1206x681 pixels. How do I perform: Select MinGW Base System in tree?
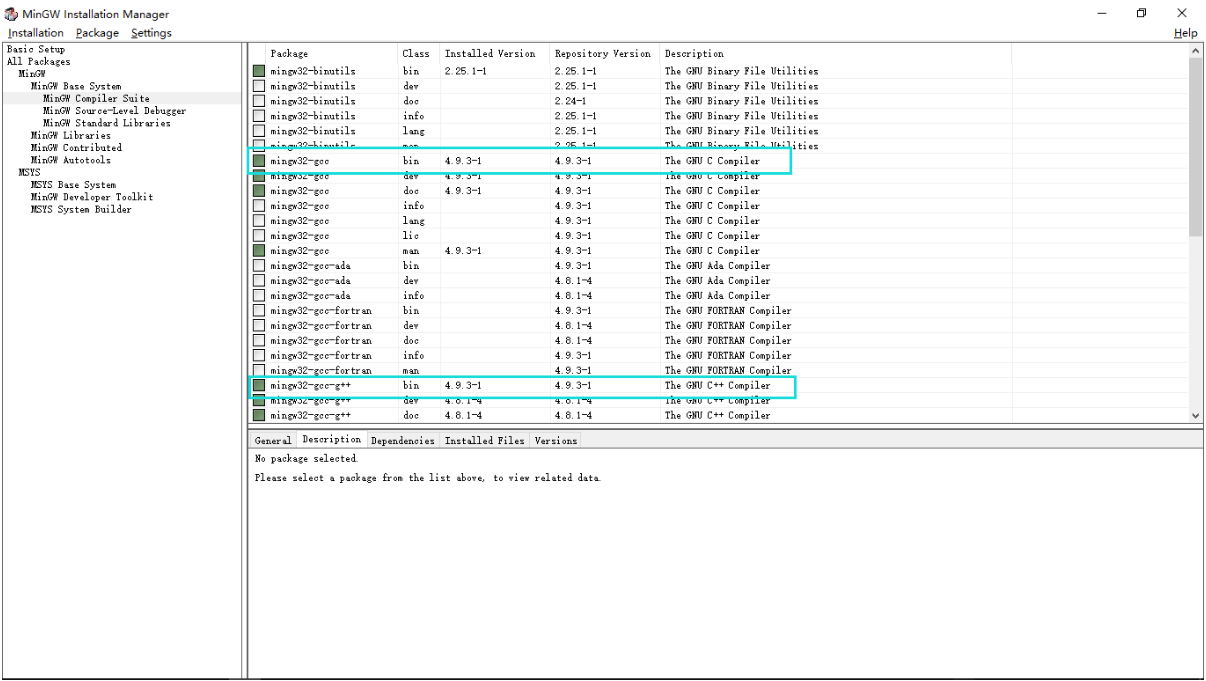point(76,86)
